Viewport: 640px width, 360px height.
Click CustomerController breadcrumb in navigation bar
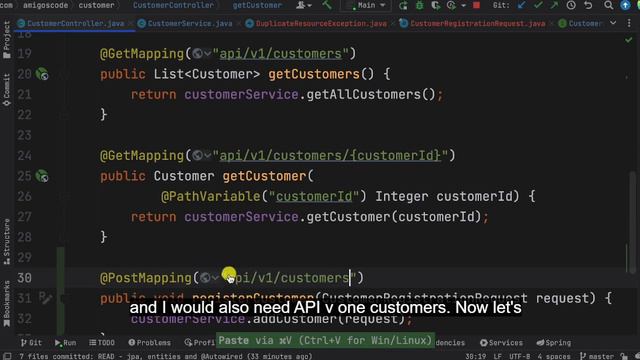coord(173,5)
